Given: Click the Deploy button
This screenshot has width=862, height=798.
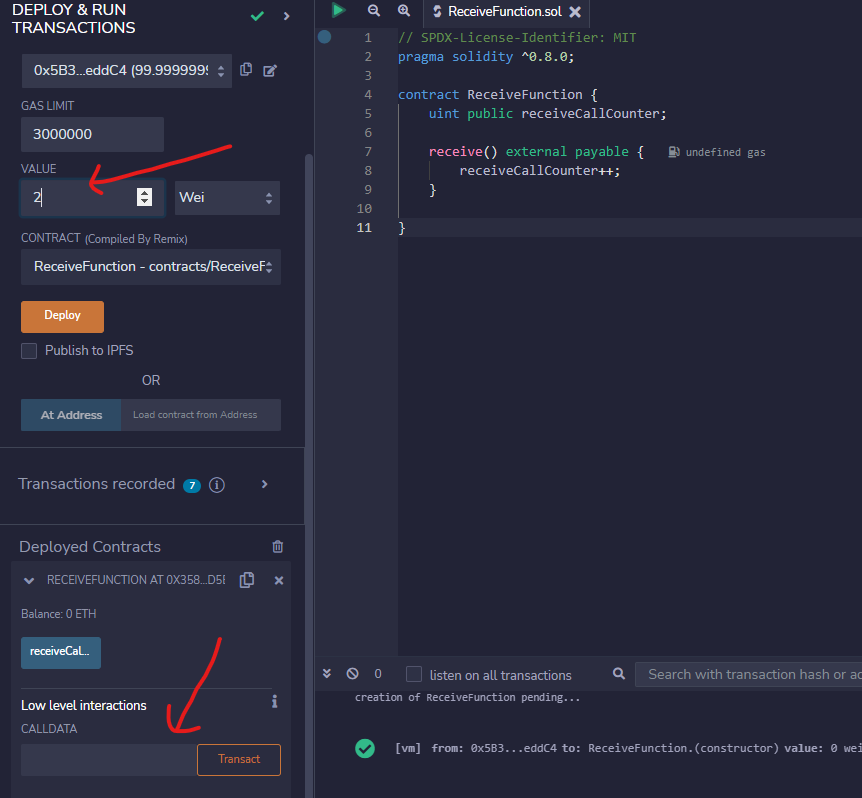Looking at the screenshot, I should tap(62, 316).
